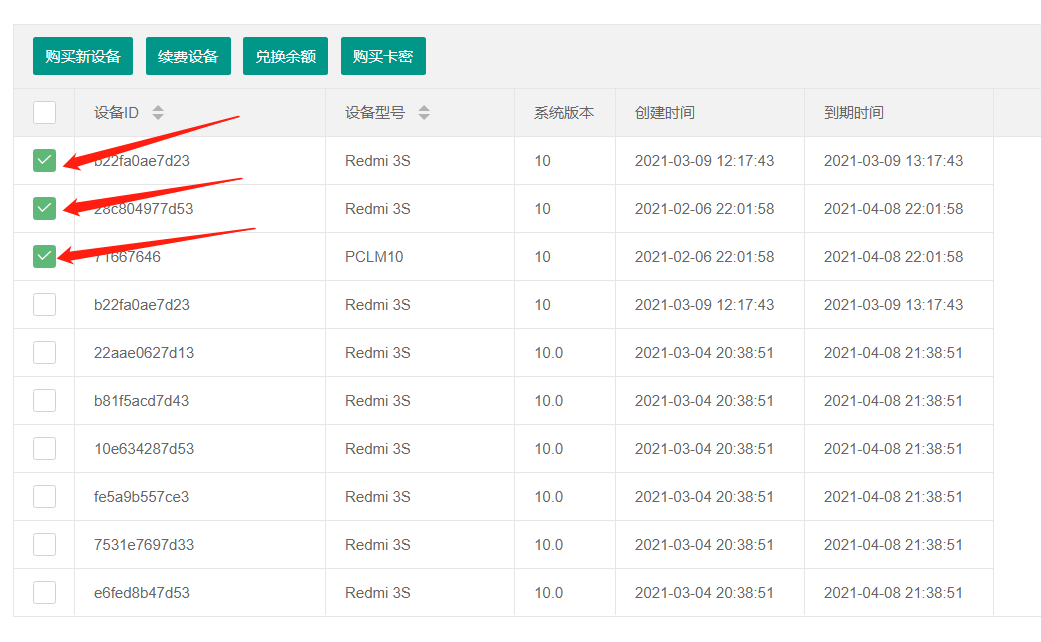This screenshot has height=642, width=1041.
Task: Uncheck the checkbox for PCLM10 device row
Action: [44, 256]
